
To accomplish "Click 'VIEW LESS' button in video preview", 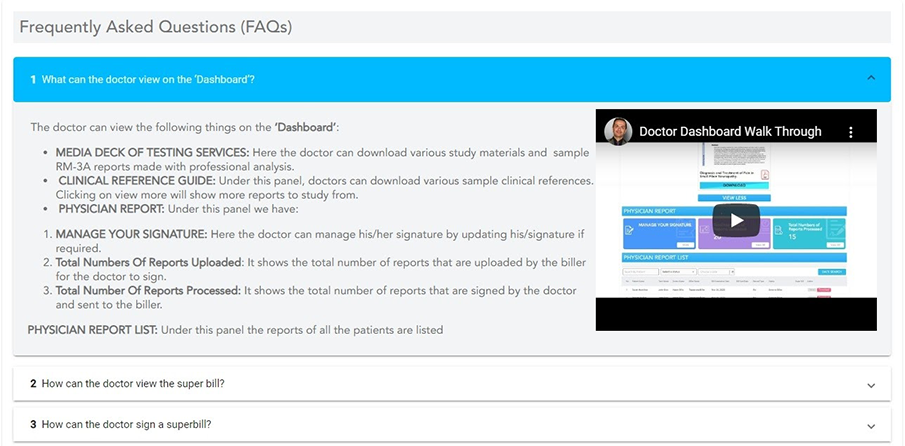I will (735, 198).
